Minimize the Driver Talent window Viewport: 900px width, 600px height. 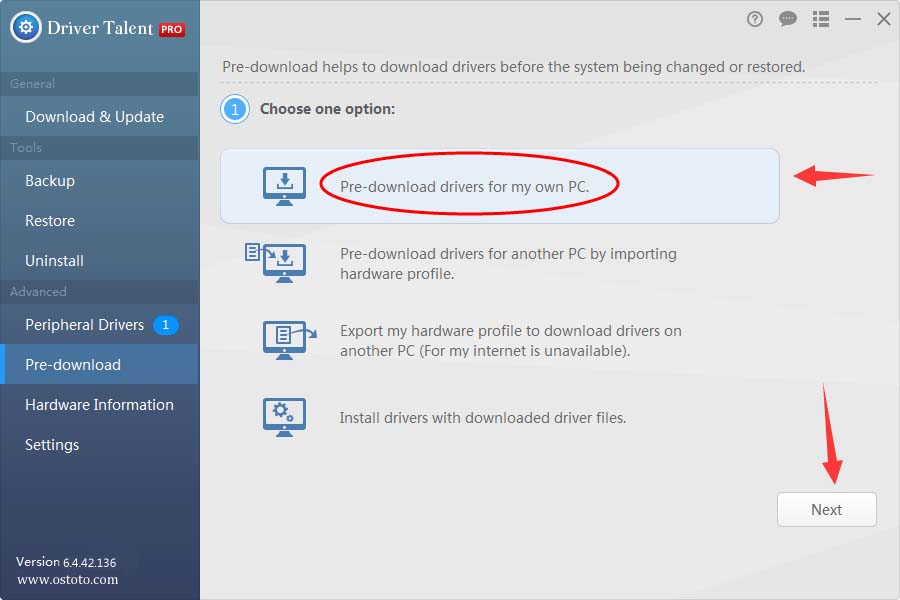852,20
